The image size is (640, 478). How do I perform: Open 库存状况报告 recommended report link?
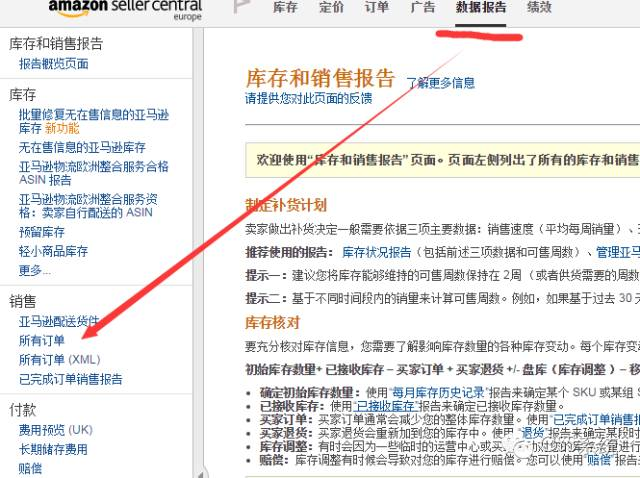377,253
